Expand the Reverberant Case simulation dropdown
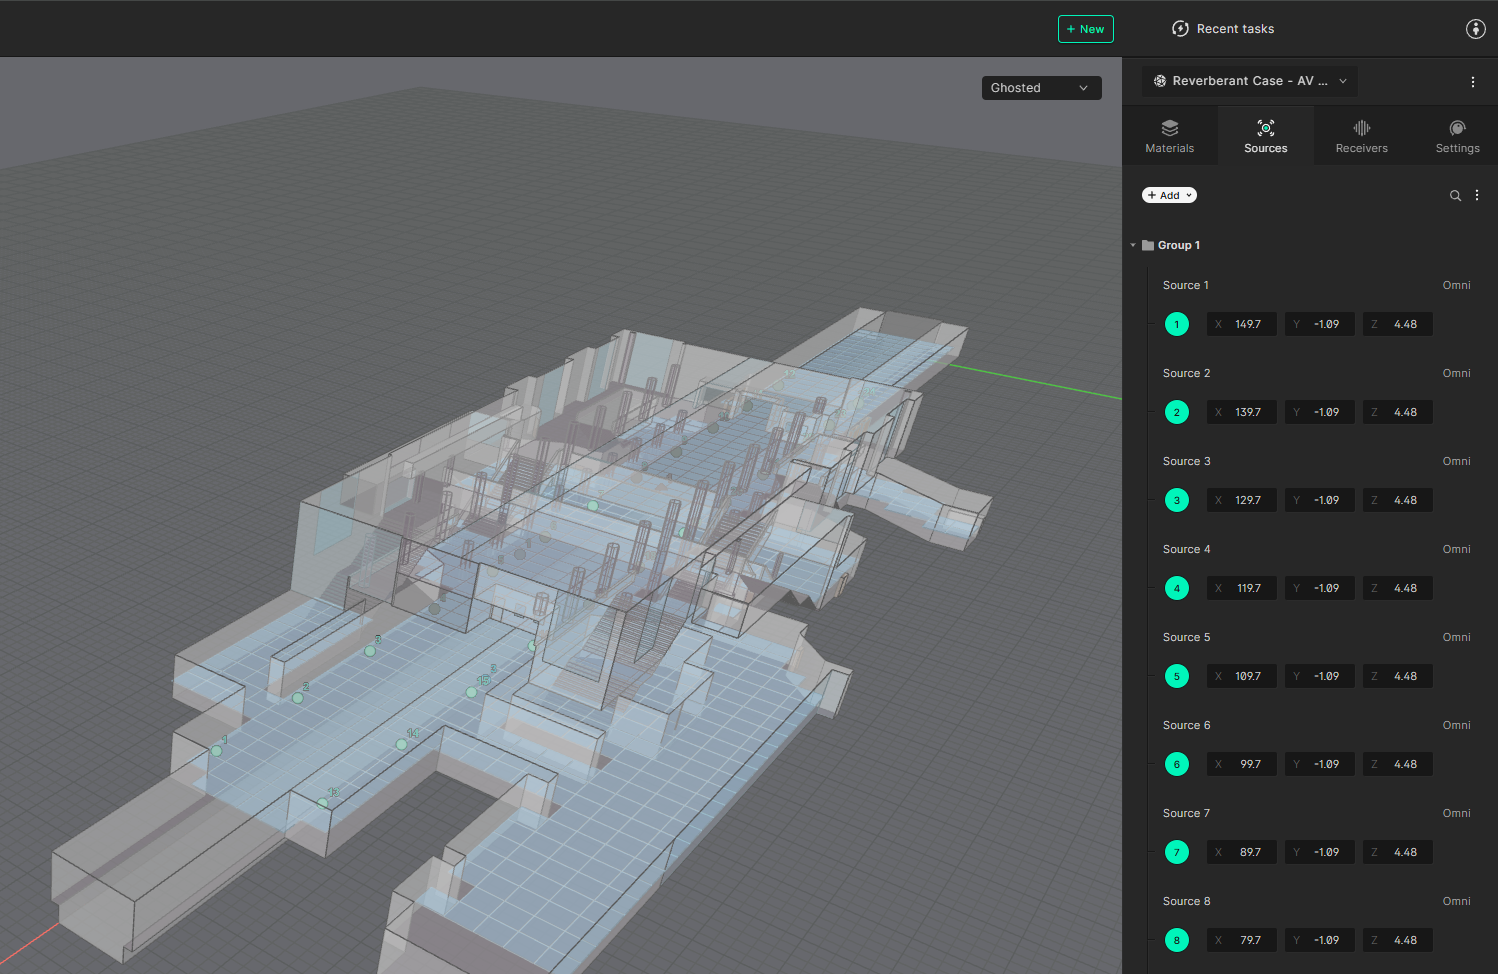Image resolution: width=1498 pixels, height=974 pixels. click(1250, 81)
